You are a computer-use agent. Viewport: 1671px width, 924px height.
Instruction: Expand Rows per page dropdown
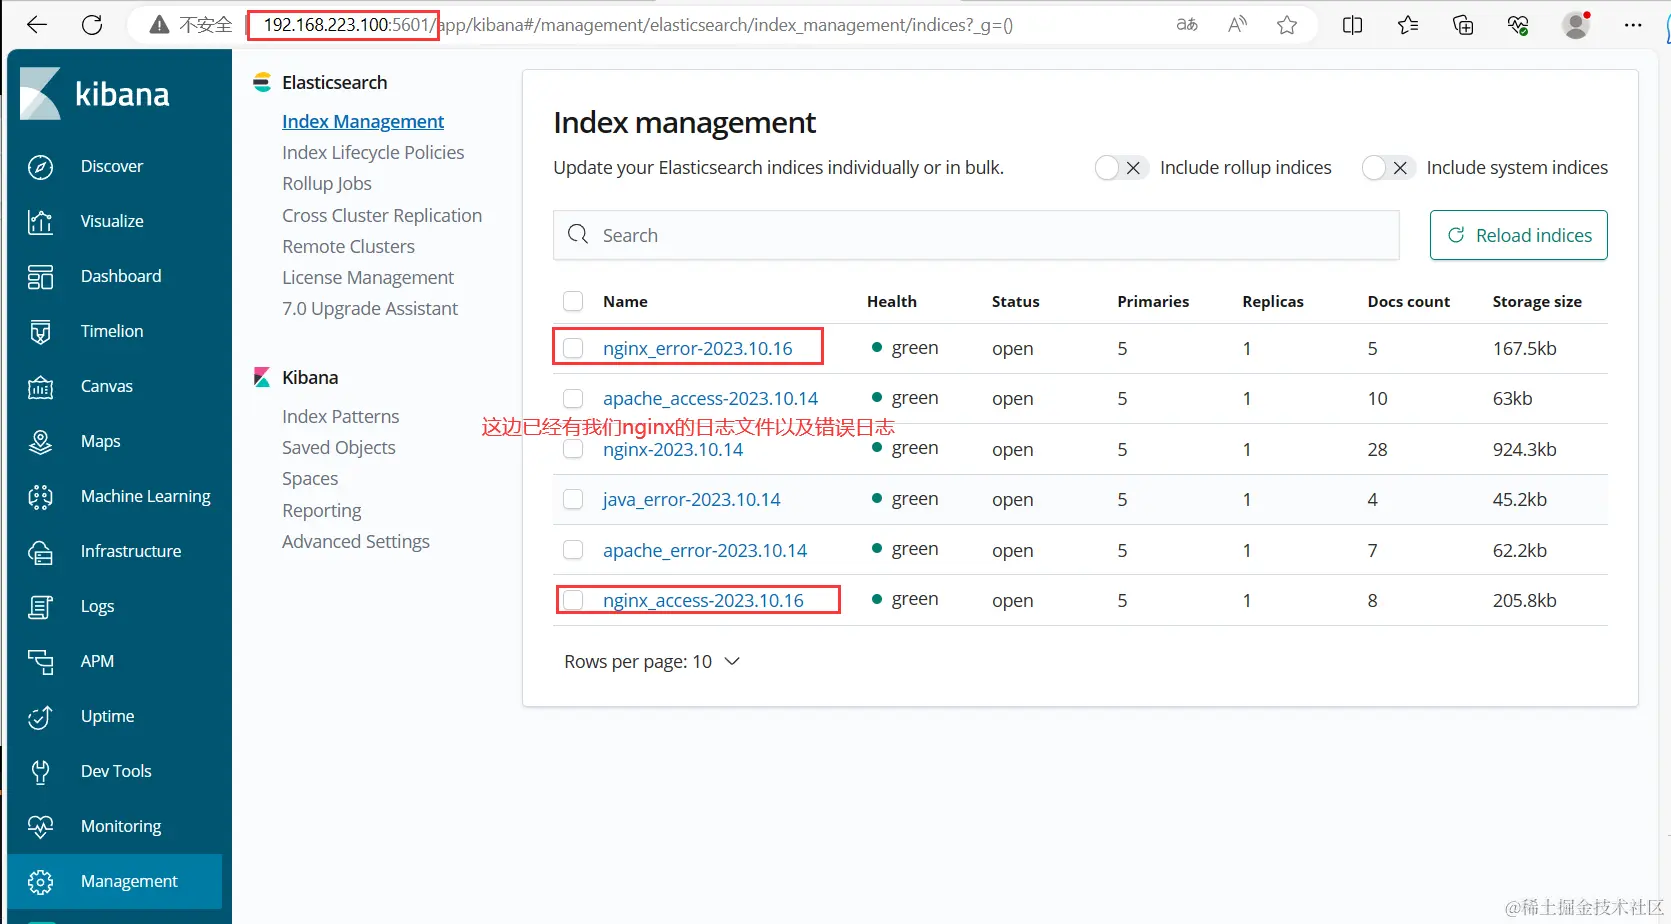pyautogui.click(x=652, y=662)
